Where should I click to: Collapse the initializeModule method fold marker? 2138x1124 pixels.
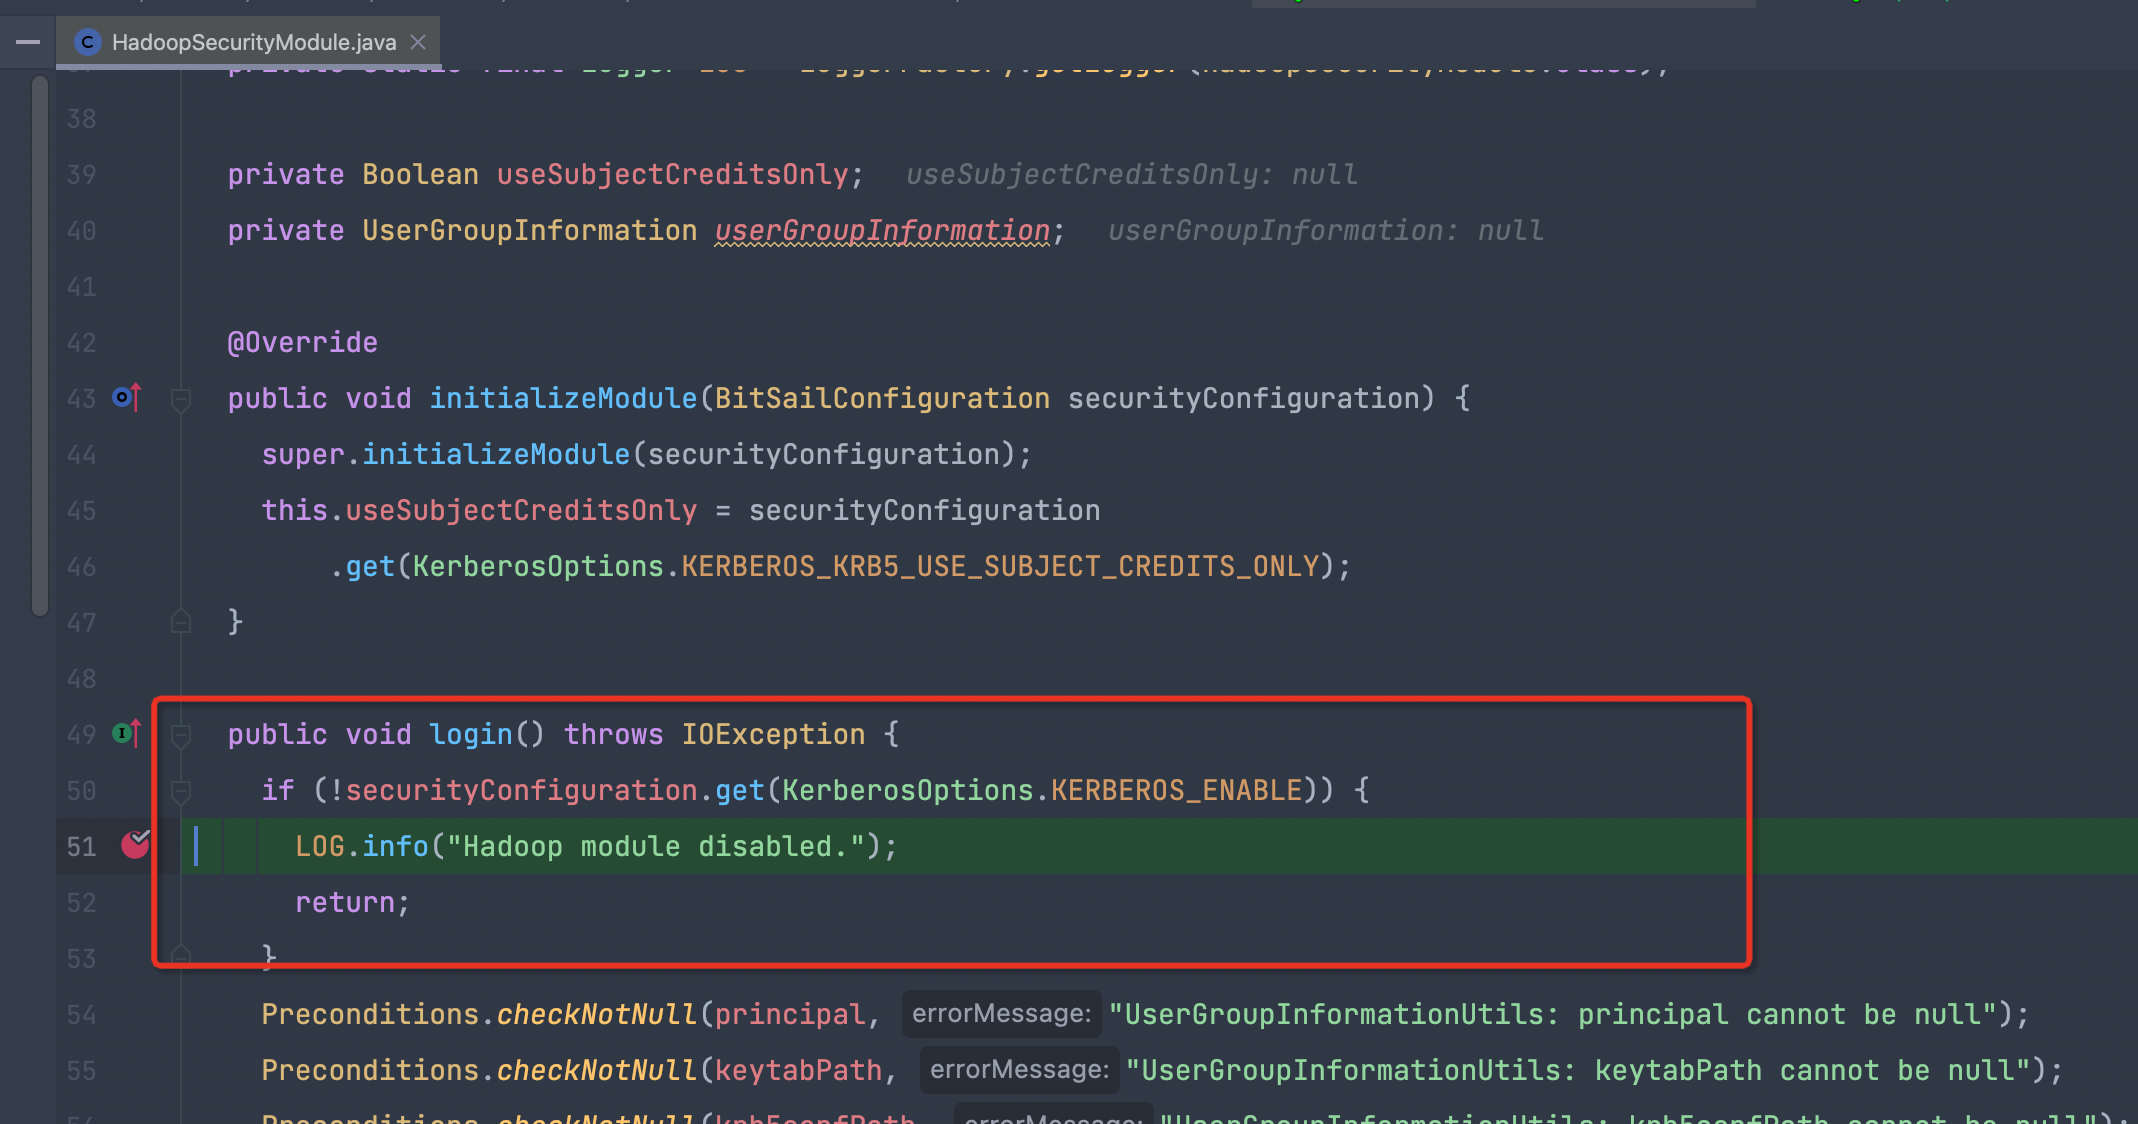(x=181, y=400)
